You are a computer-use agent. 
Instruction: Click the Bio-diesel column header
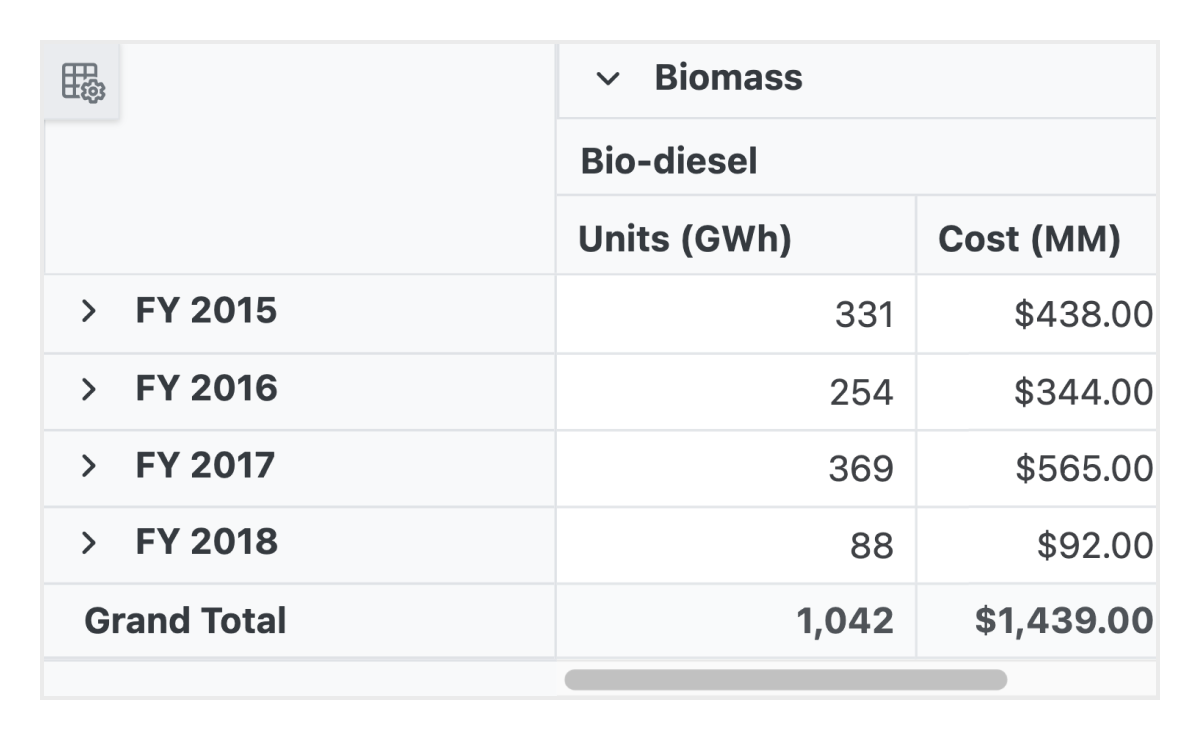(x=669, y=161)
